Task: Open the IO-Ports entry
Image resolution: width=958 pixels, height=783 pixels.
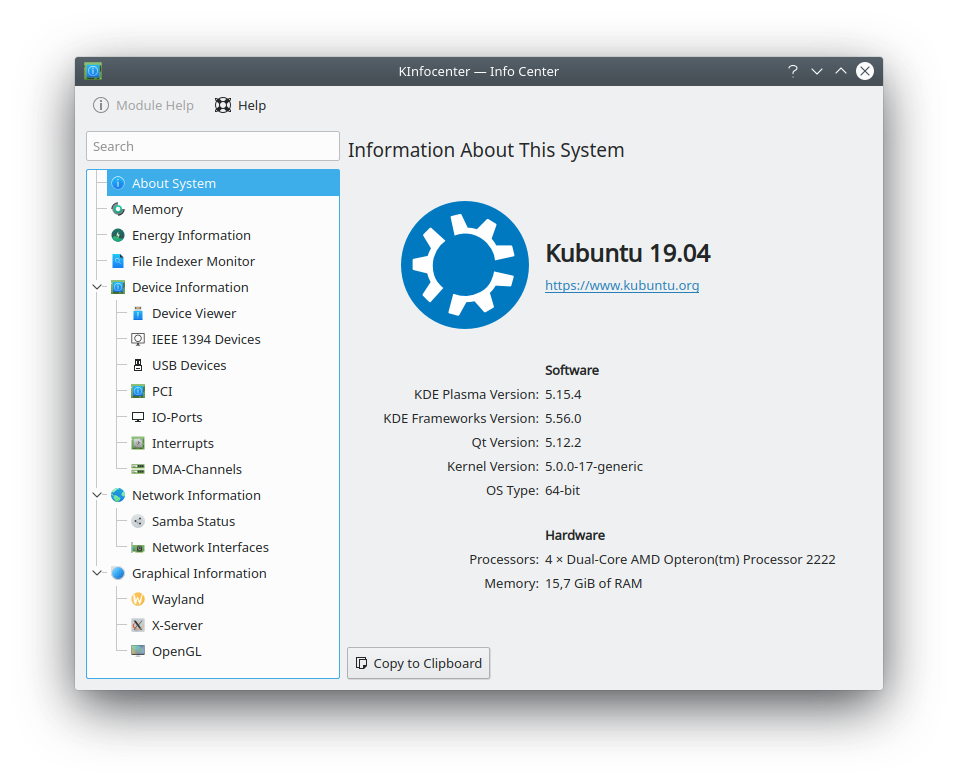Action: [233, 418]
